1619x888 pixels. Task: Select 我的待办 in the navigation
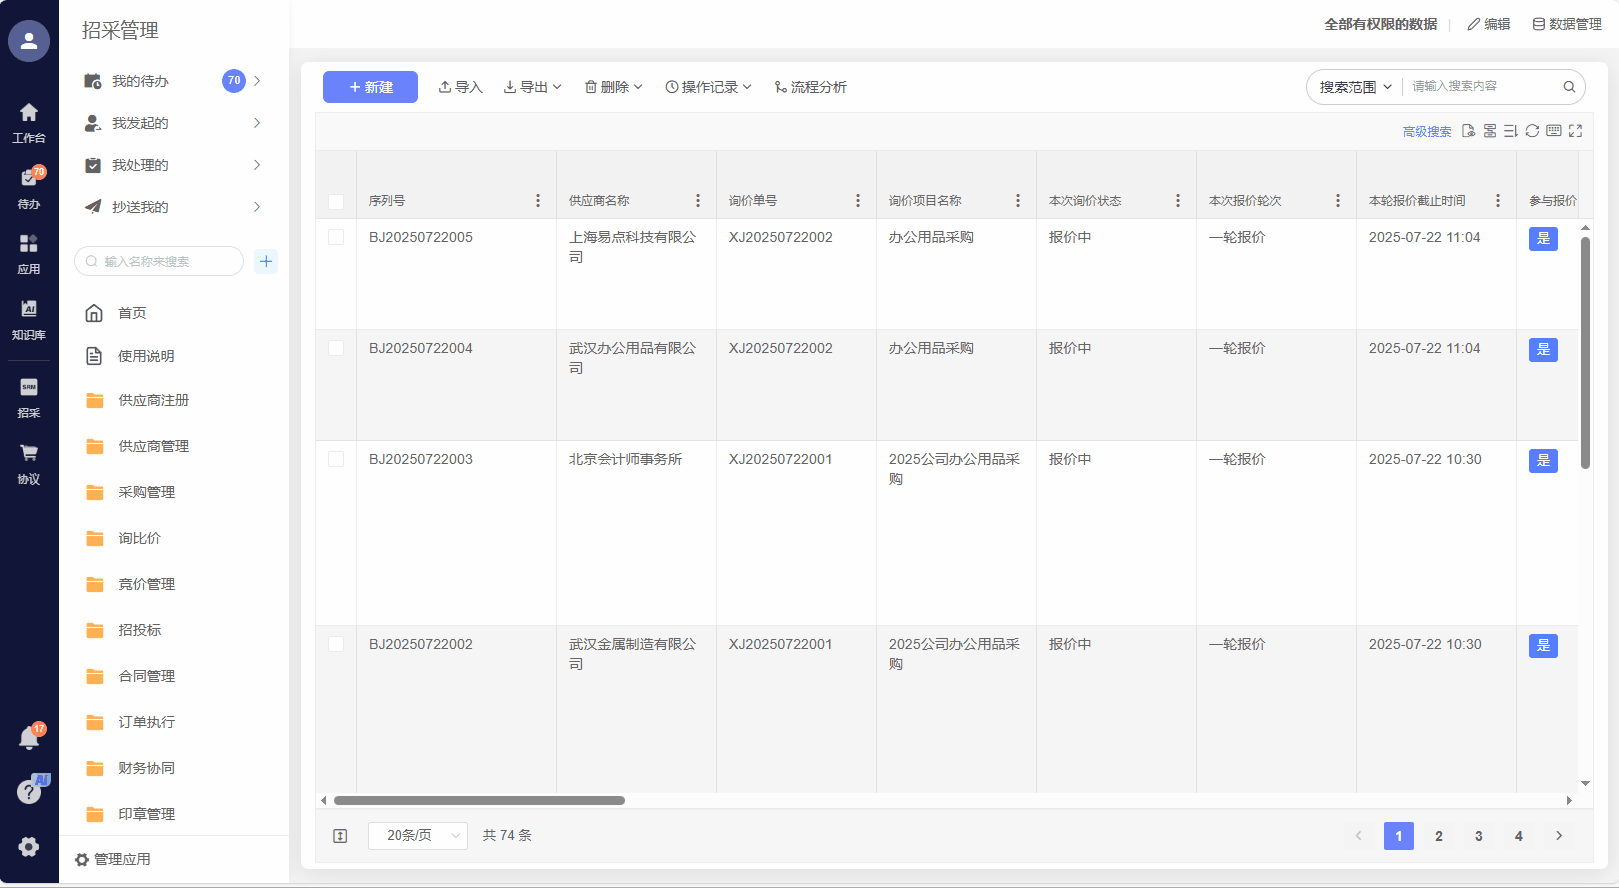140,81
